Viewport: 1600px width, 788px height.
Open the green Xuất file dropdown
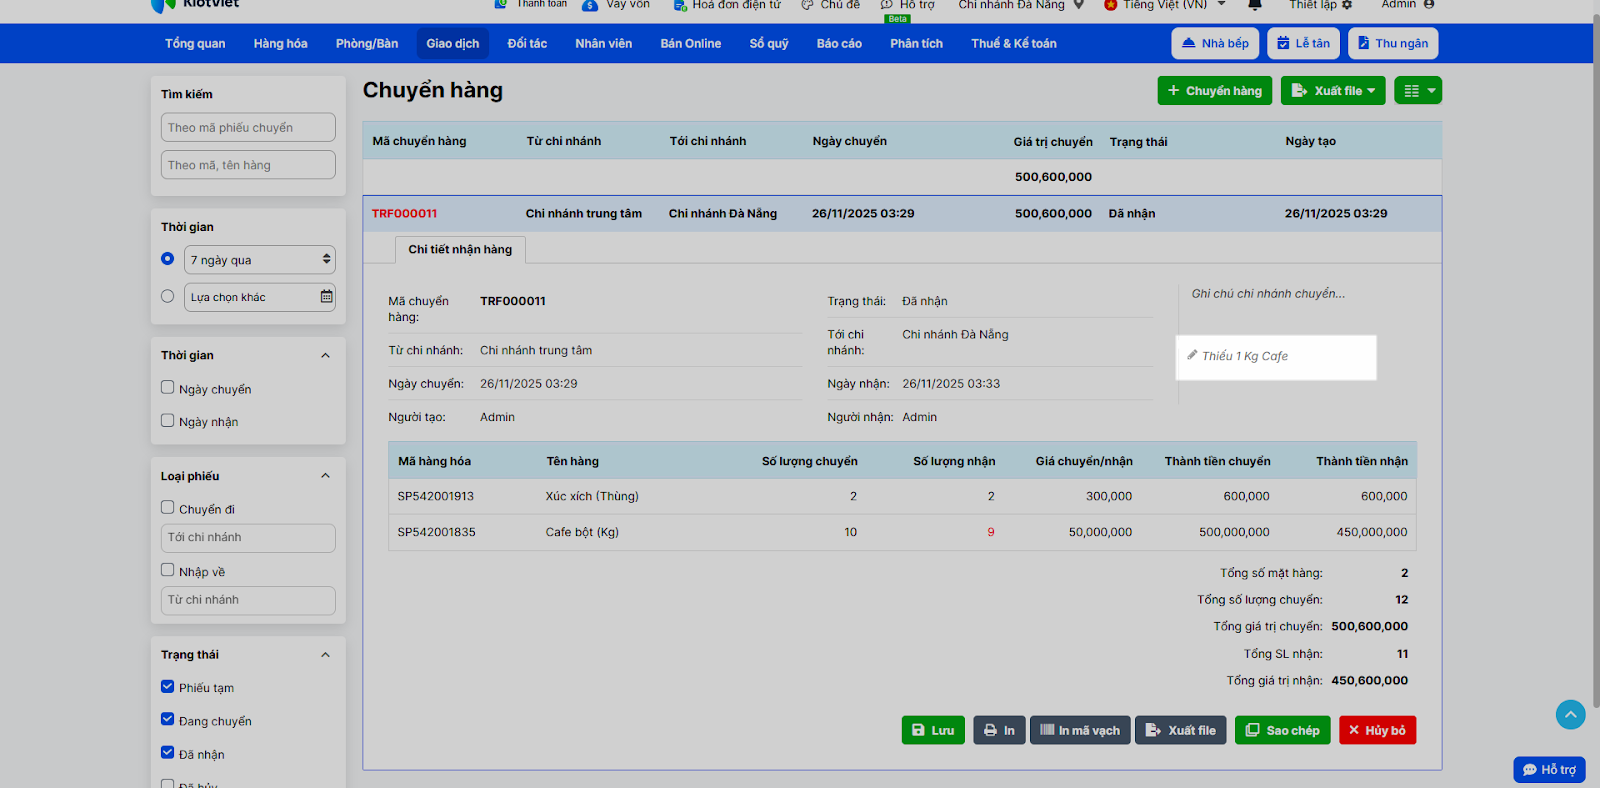[1333, 91]
